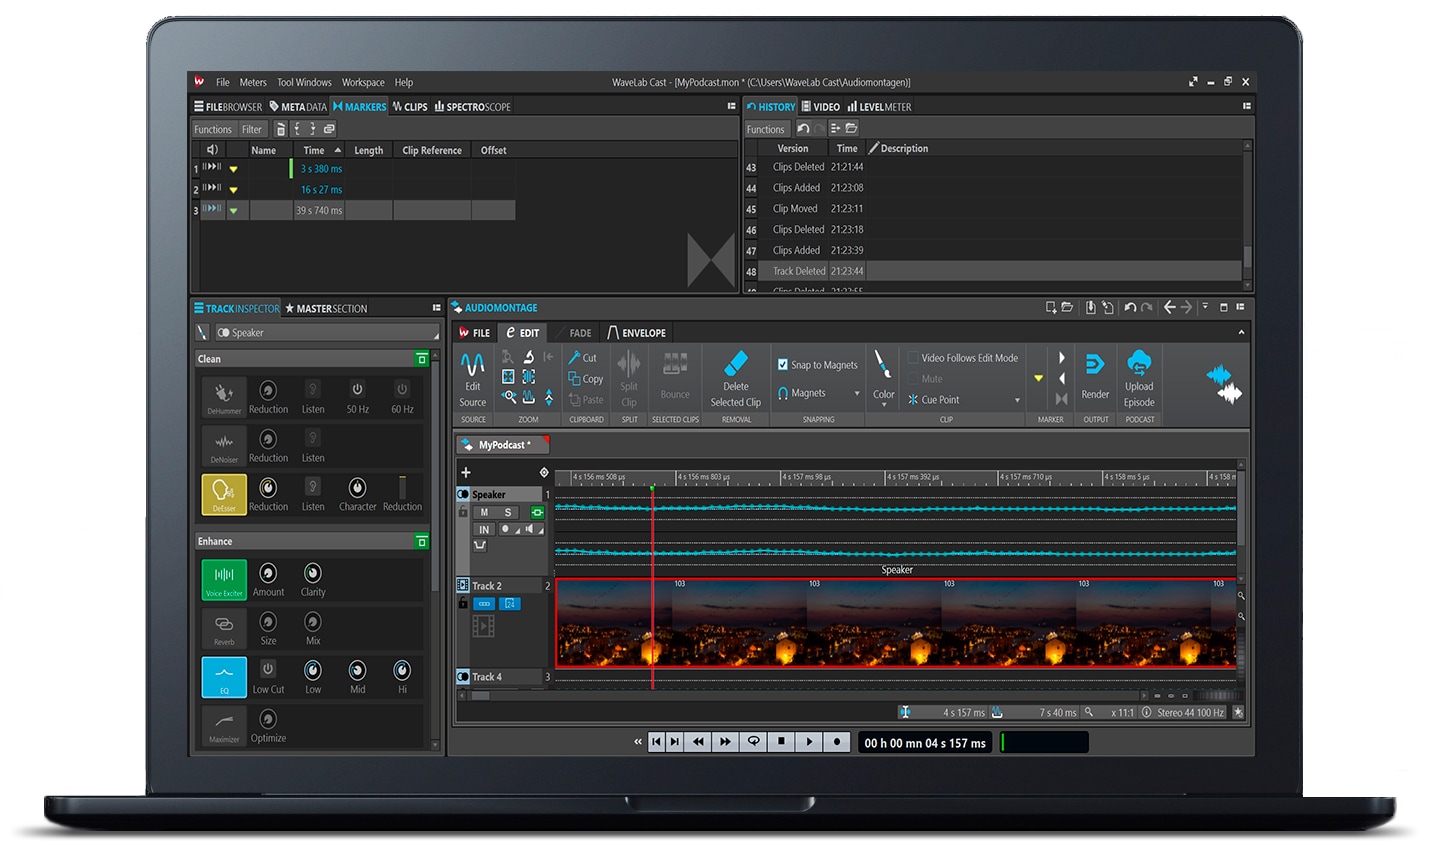This screenshot has width=1429, height=841.
Task: Click the Voice Exciter Clarity knob
Action: coord(313,573)
